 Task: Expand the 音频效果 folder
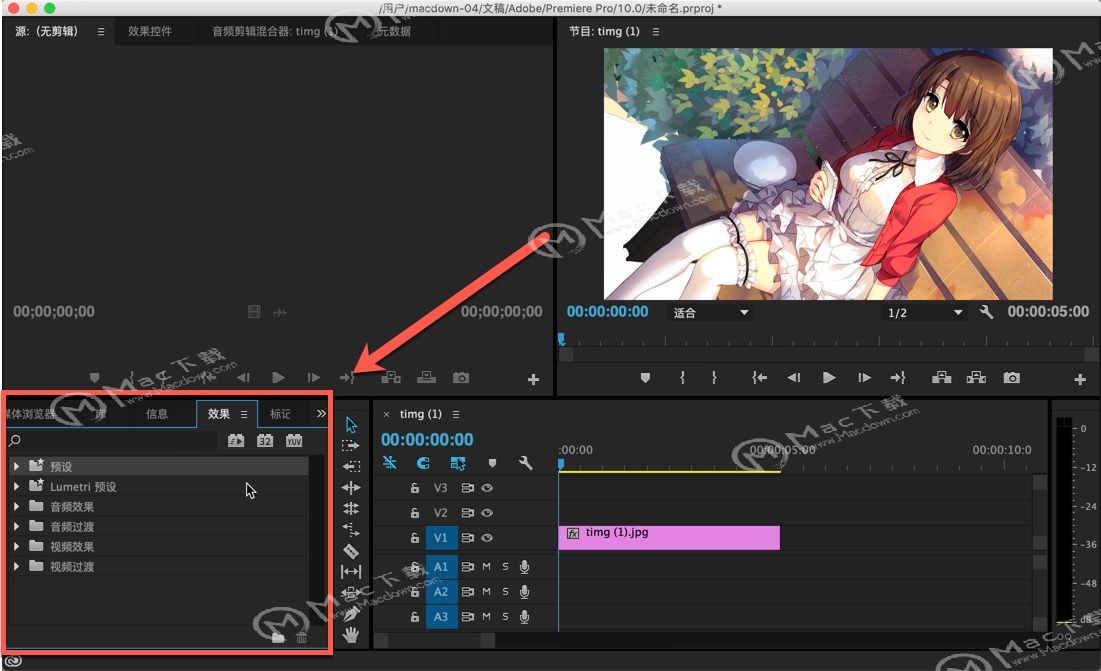tap(16, 506)
